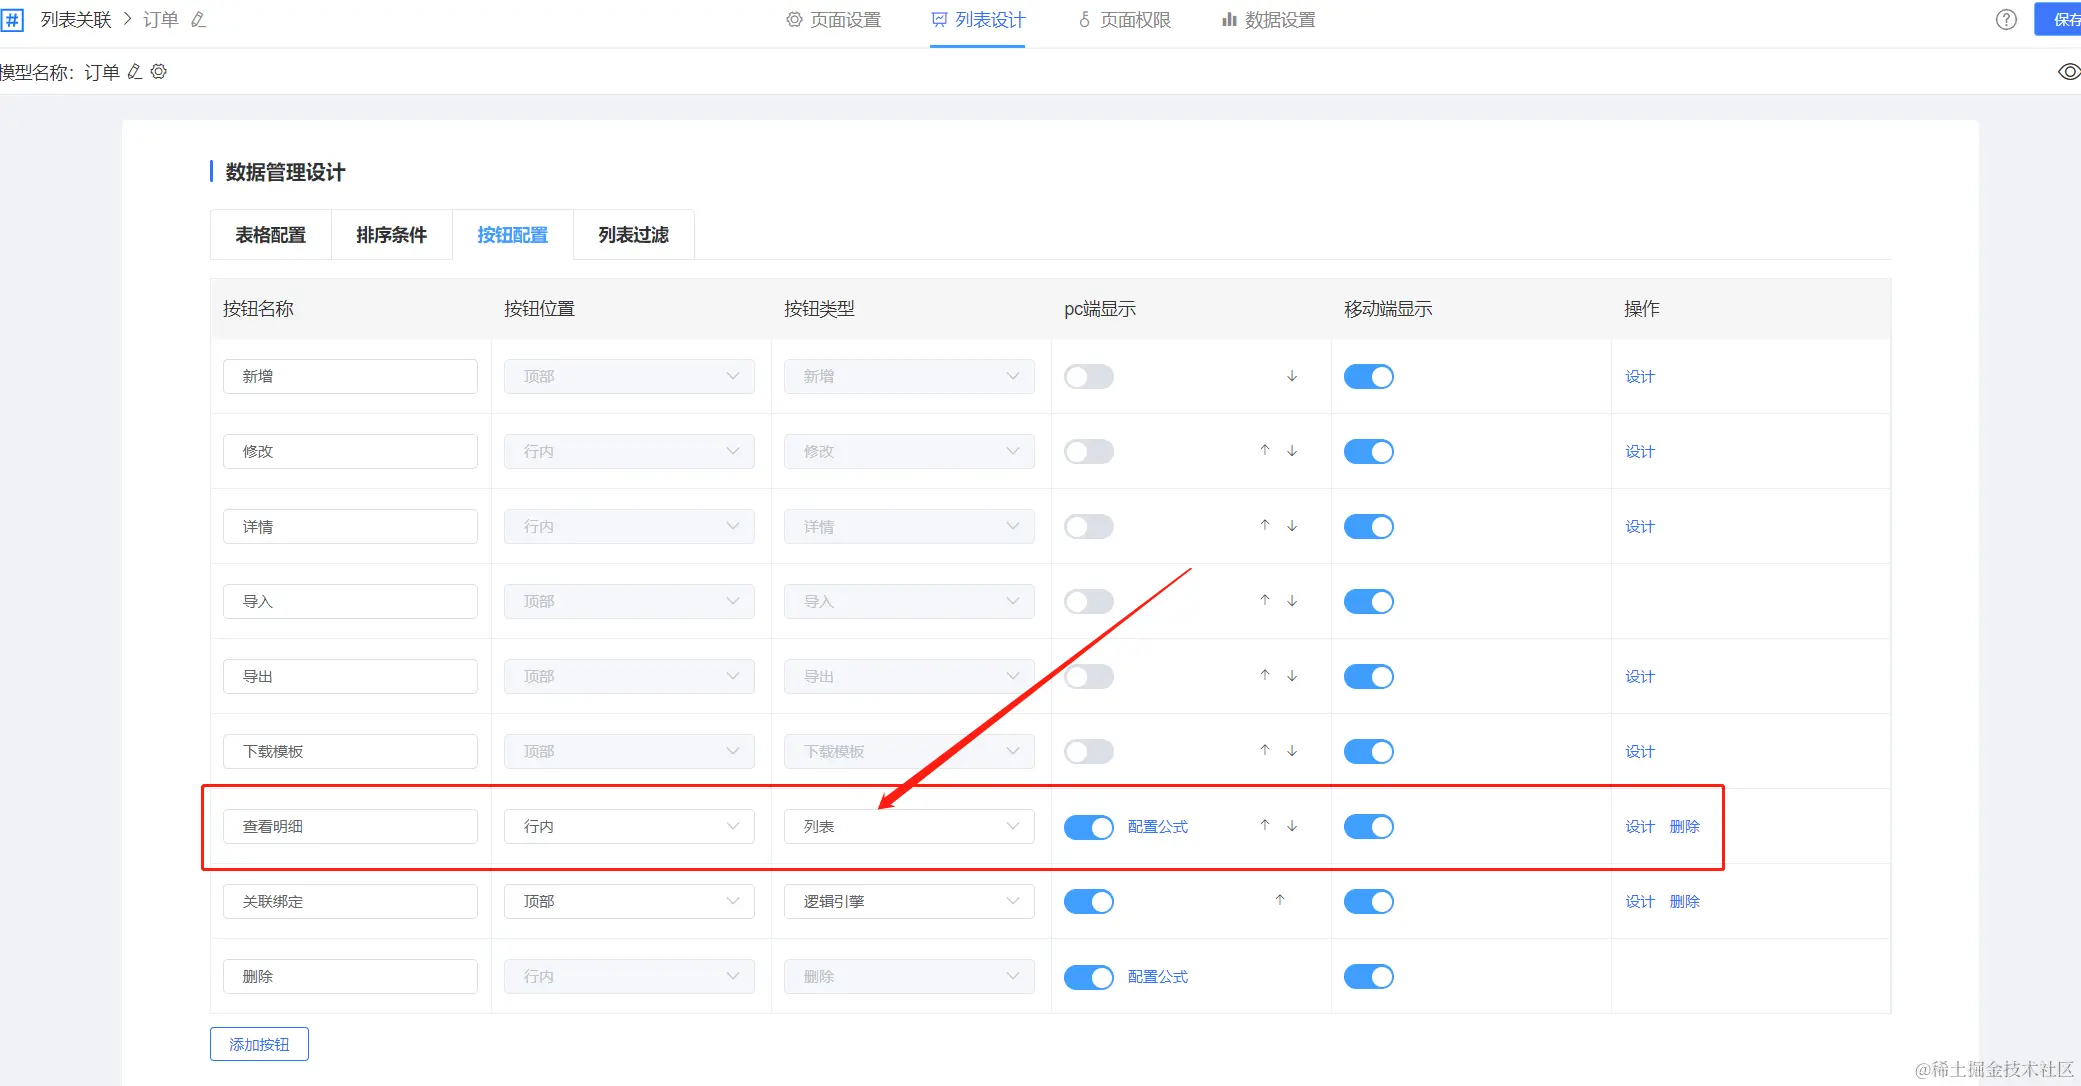Viewport: 2081px width, 1086px height.
Task: Move 新增 row down with arrow
Action: (1292, 376)
